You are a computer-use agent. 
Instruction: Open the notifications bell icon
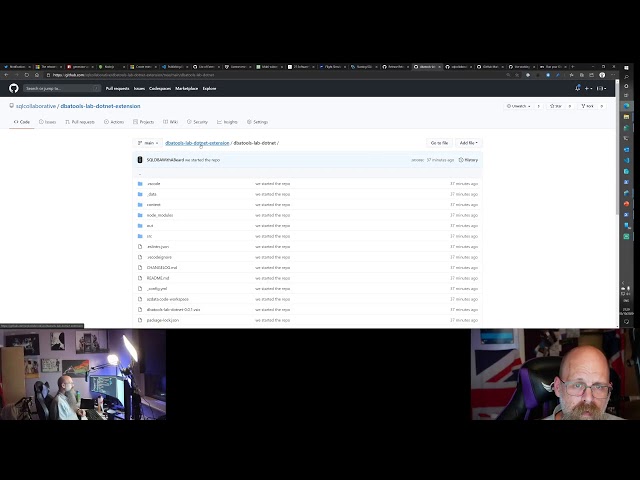point(577,88)
